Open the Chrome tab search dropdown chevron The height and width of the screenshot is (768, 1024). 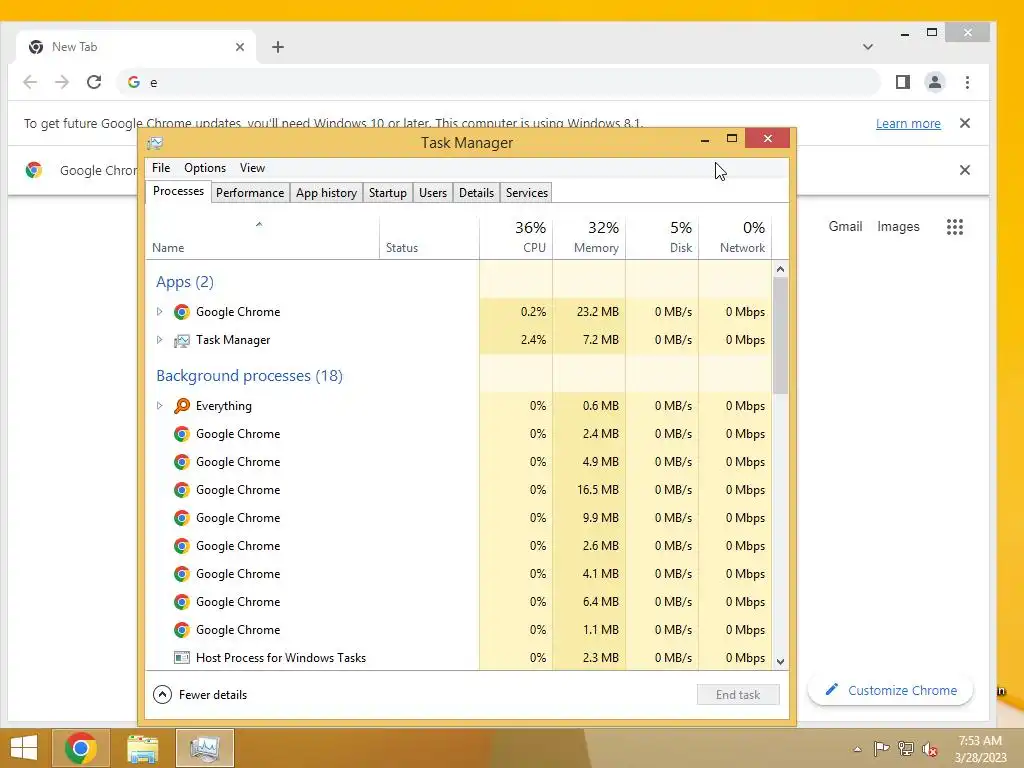[x=867, y=47]
